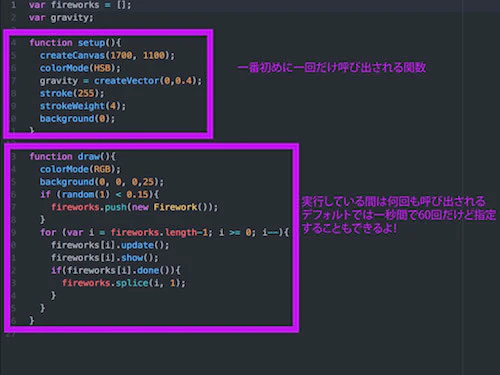Viewport: 500px width, 375px height.
Task: Click the if(fireworks[i].done()) line
Action: coord(116,270)
